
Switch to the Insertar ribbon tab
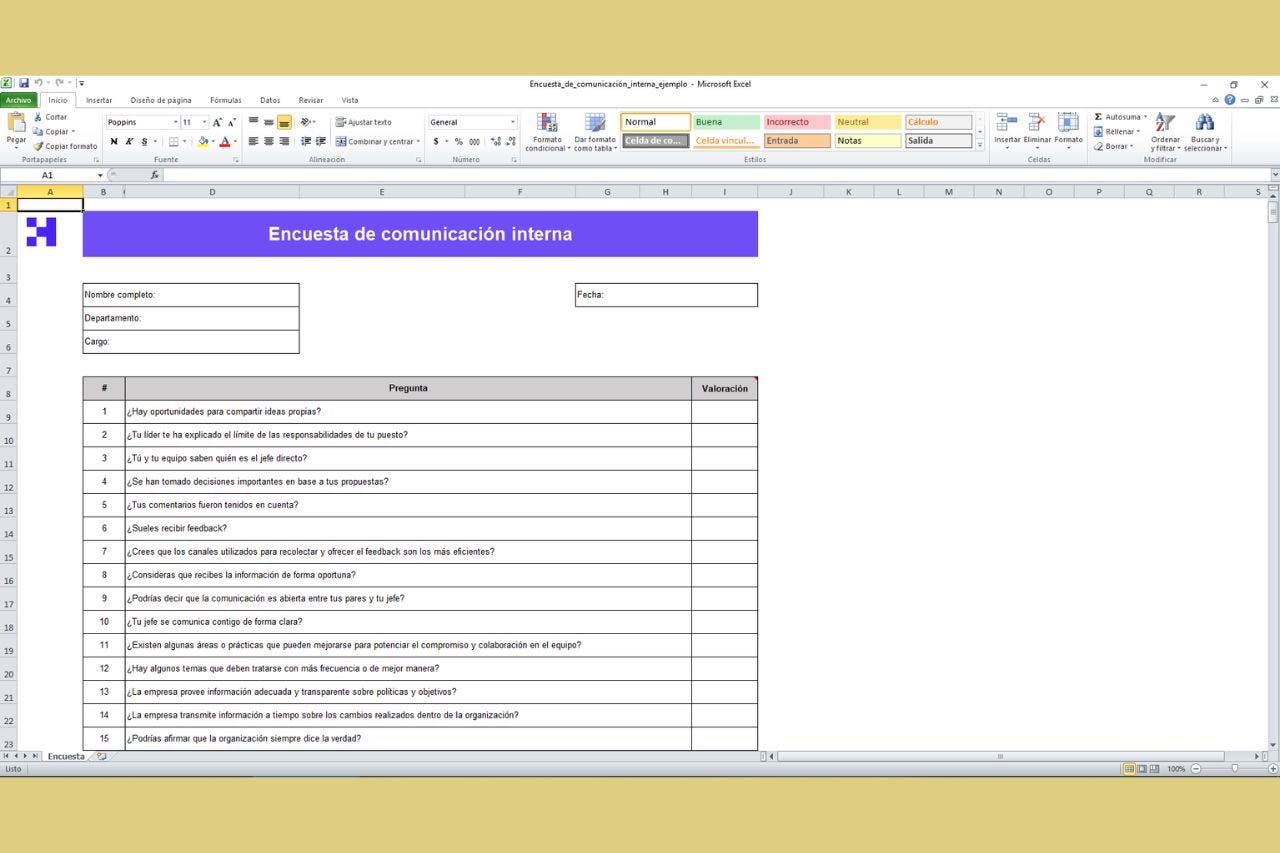point(99,100)
